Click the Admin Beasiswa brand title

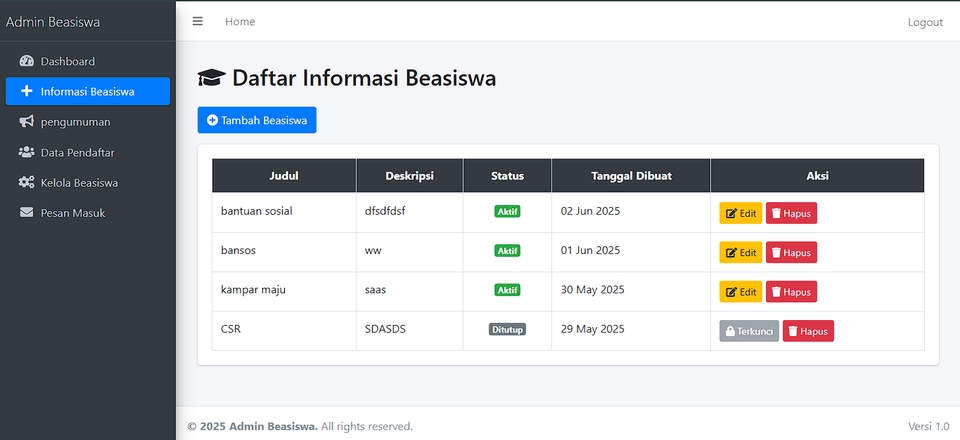pos(53,21)
